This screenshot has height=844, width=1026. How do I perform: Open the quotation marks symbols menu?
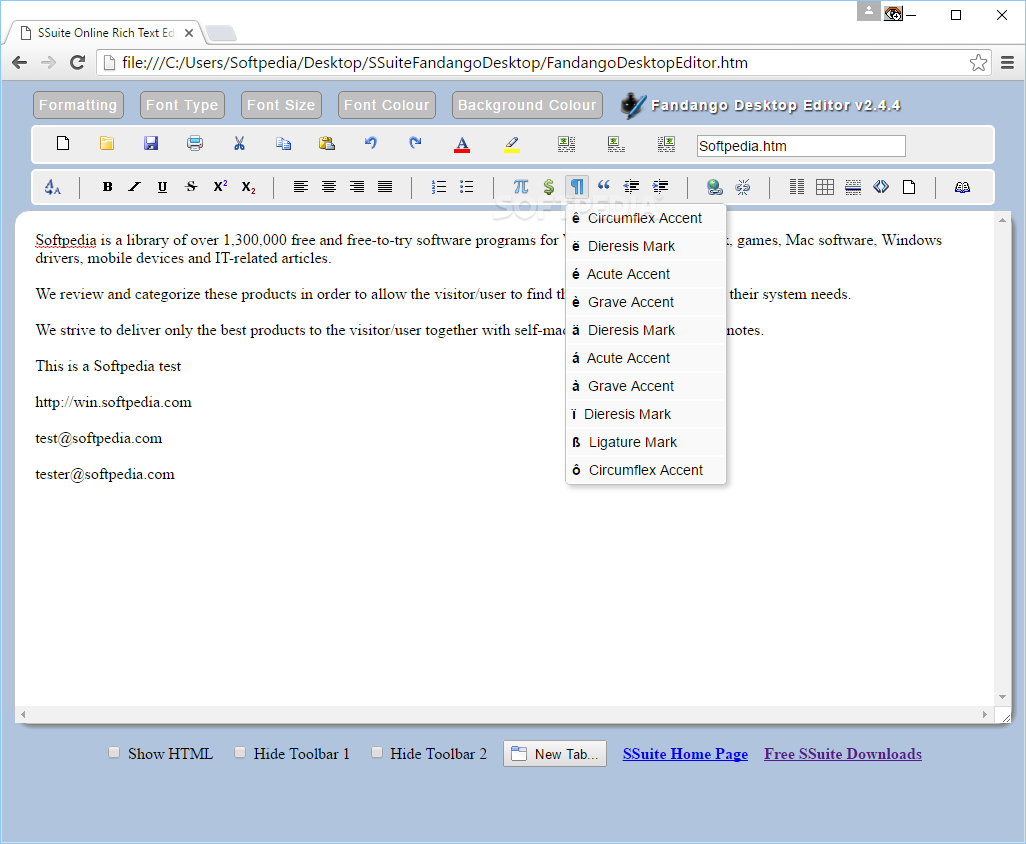coord(604,187)
